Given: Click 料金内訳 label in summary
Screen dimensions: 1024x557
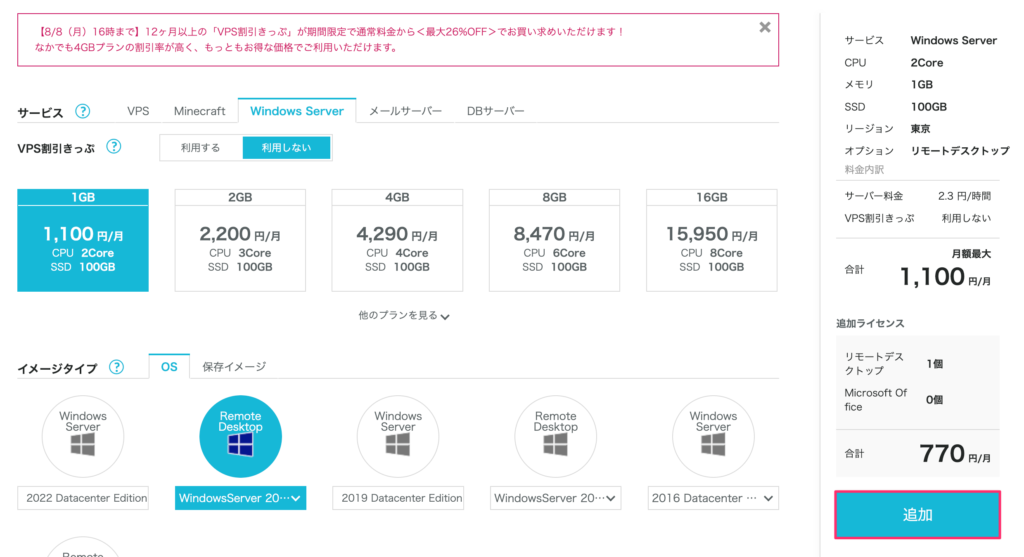Looking at the screenshot, I should [x=864, y=170].
